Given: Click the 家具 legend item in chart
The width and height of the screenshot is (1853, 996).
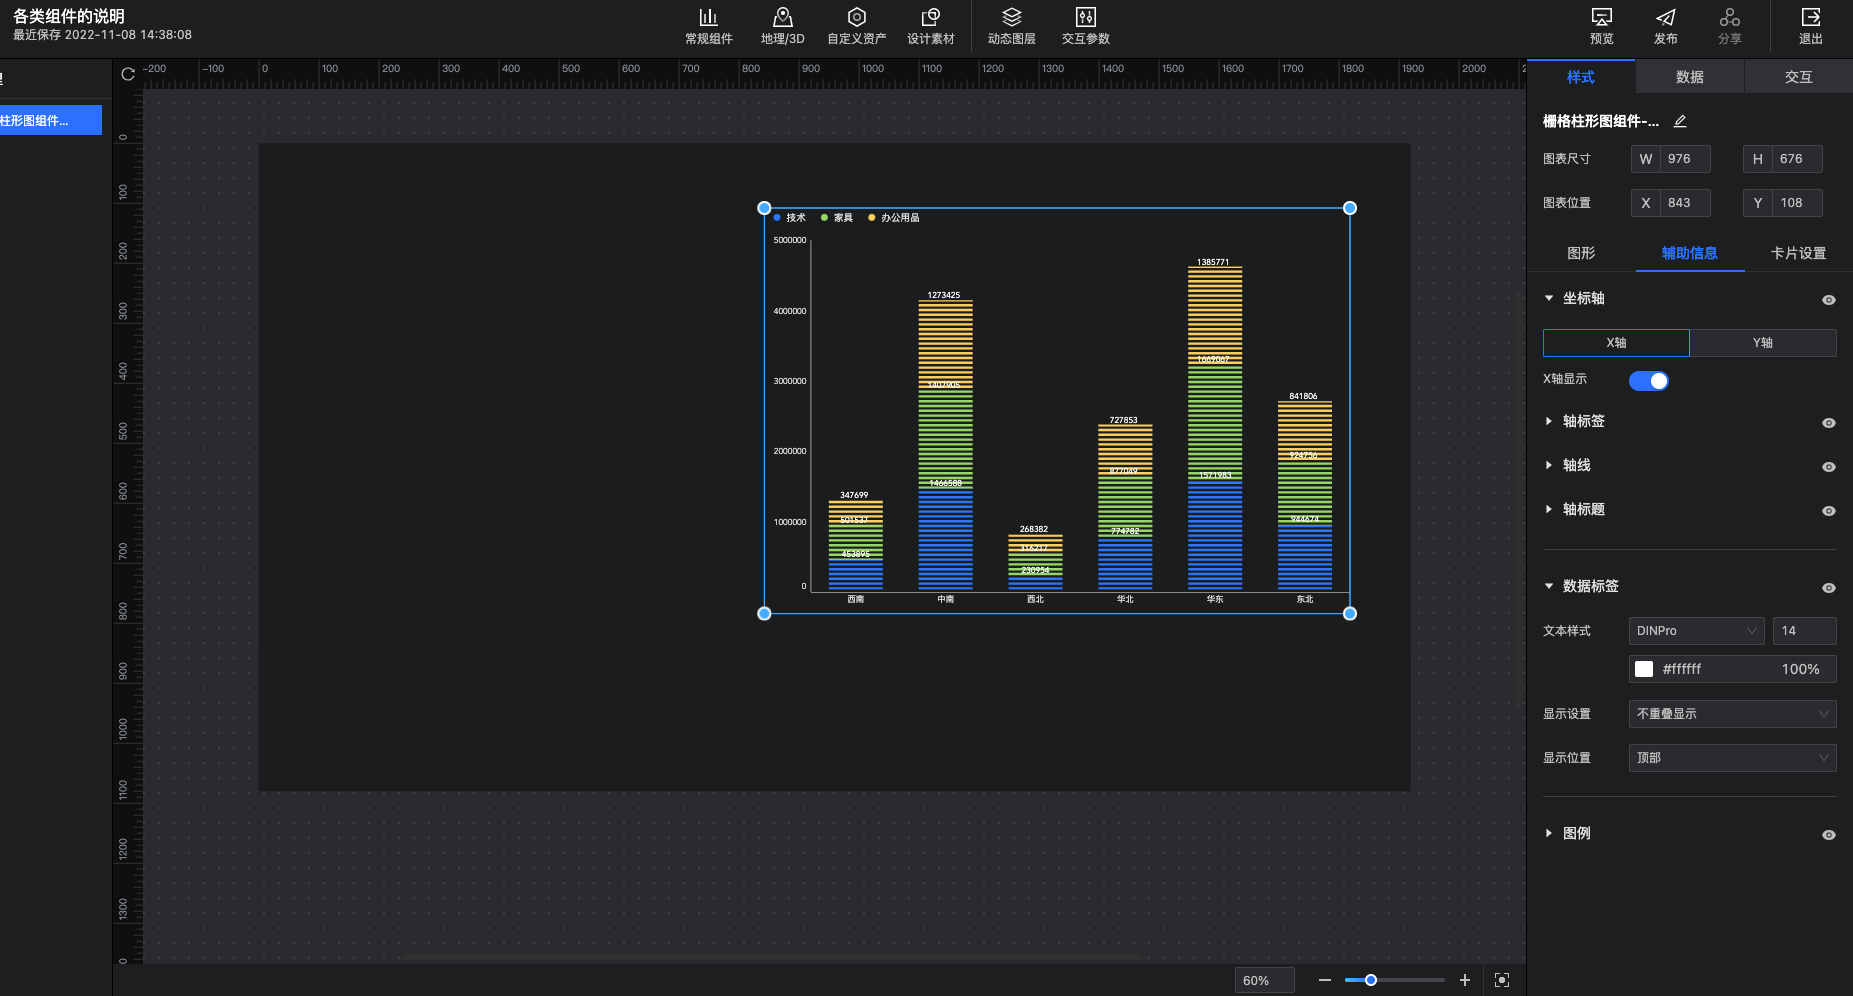Looking at the screenshot, I should click(x=837, y=217).
